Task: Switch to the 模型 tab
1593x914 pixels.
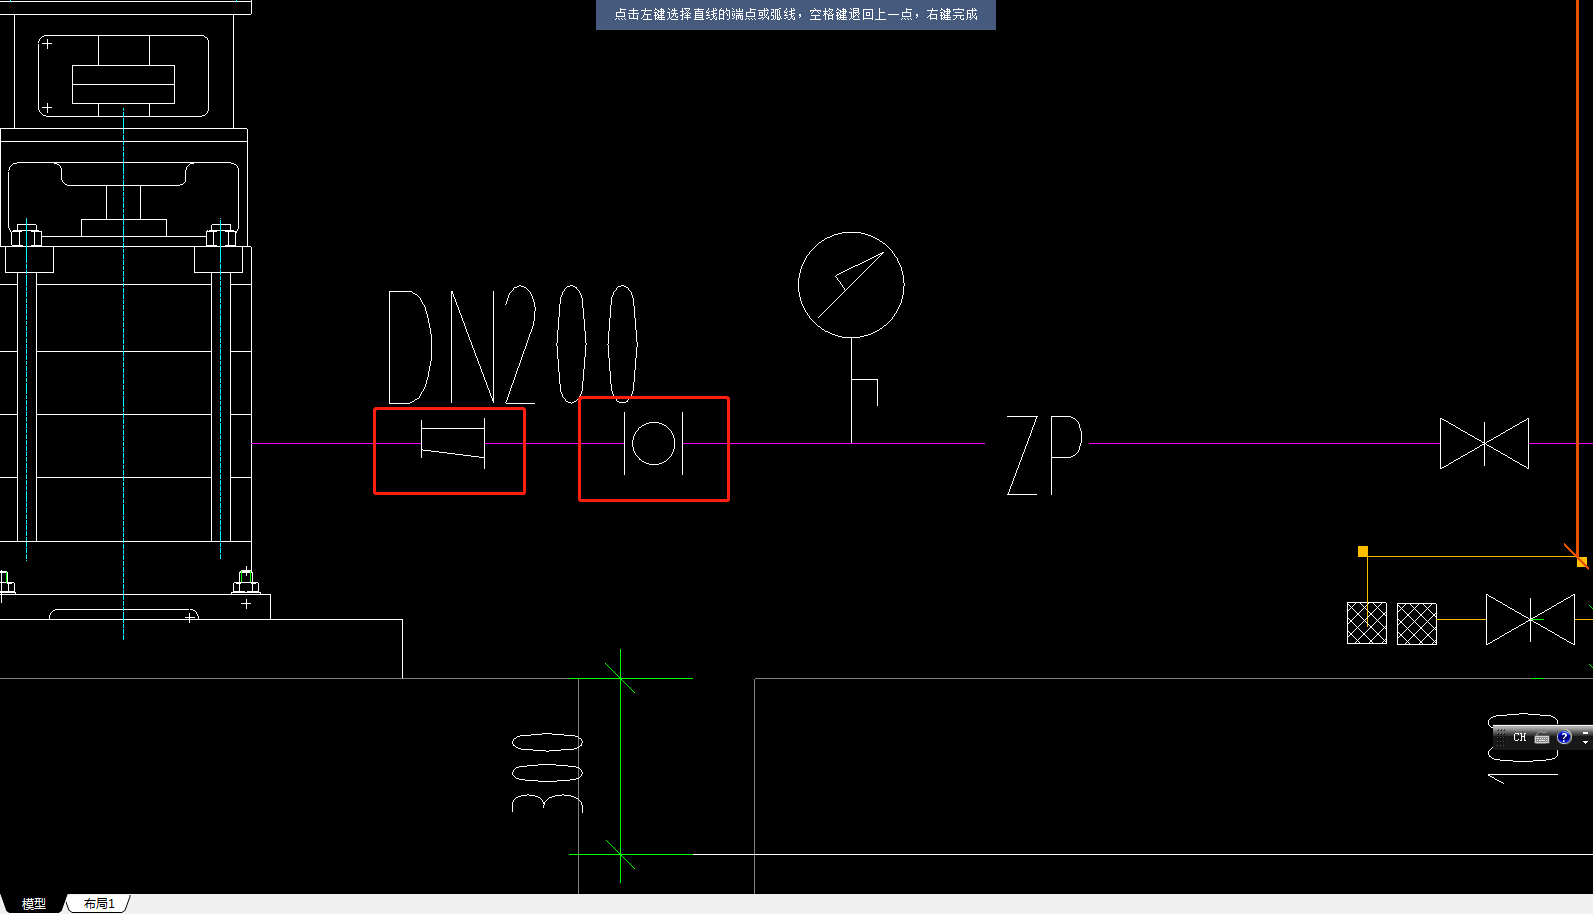Action: [x=34, y=903]
